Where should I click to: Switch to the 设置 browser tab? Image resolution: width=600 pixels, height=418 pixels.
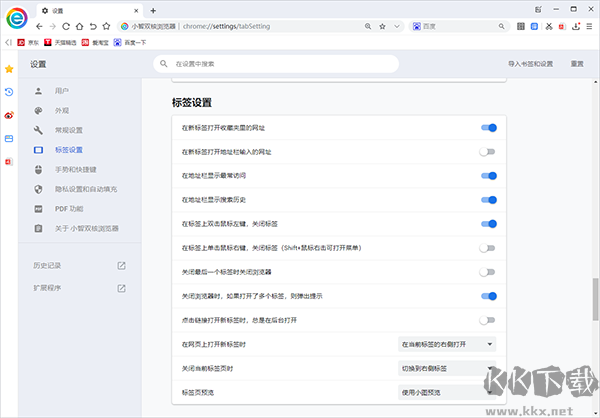90,11
